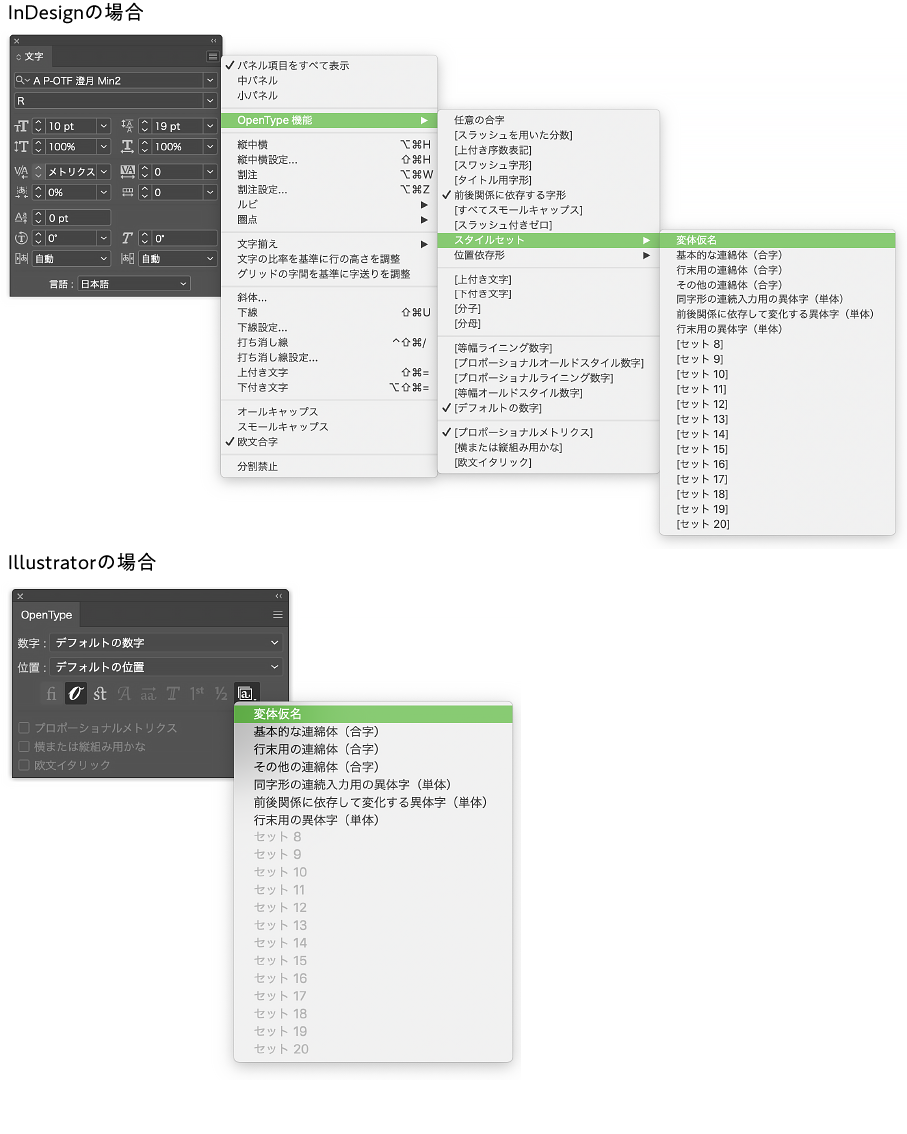This screenshot has width=907, height=1134.
Task: Toggle [プロポーショナルメトリクス] menu item
Action: point(548,432)
